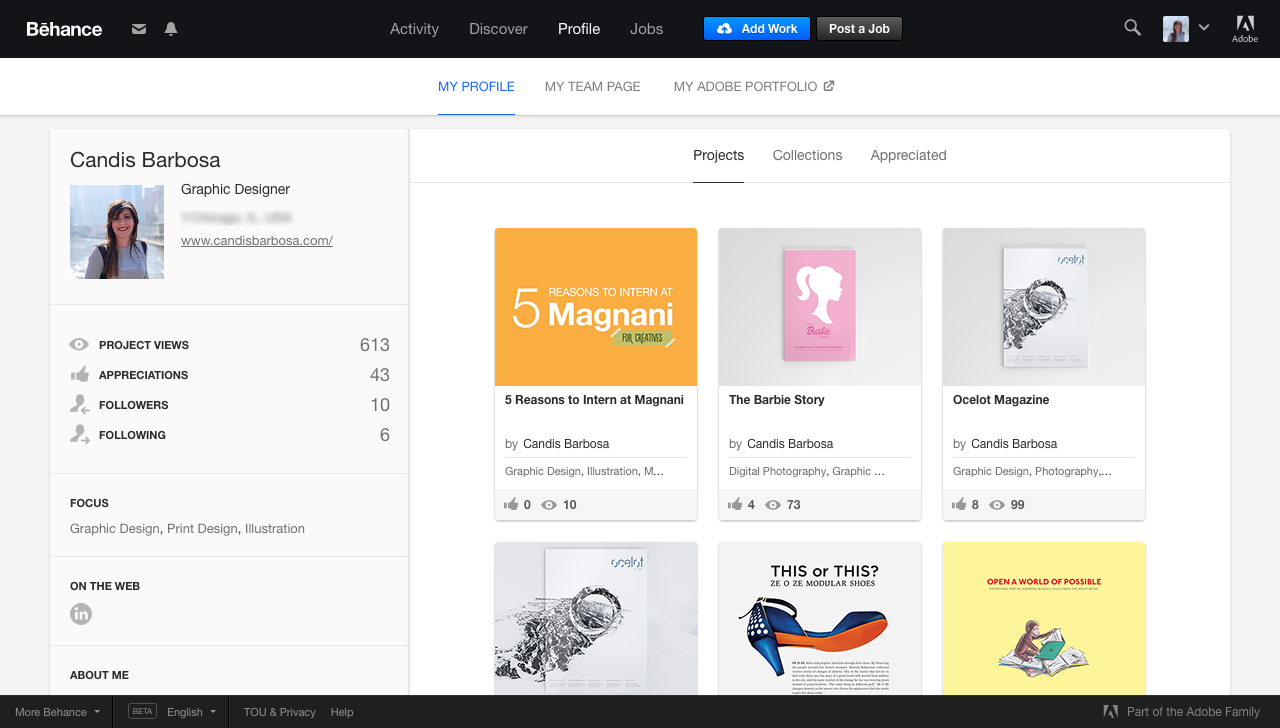Screen dimensions: 1280x728
Task: Click thumbs-up icon on 5 Reasons card
Action: coord(511,504)
